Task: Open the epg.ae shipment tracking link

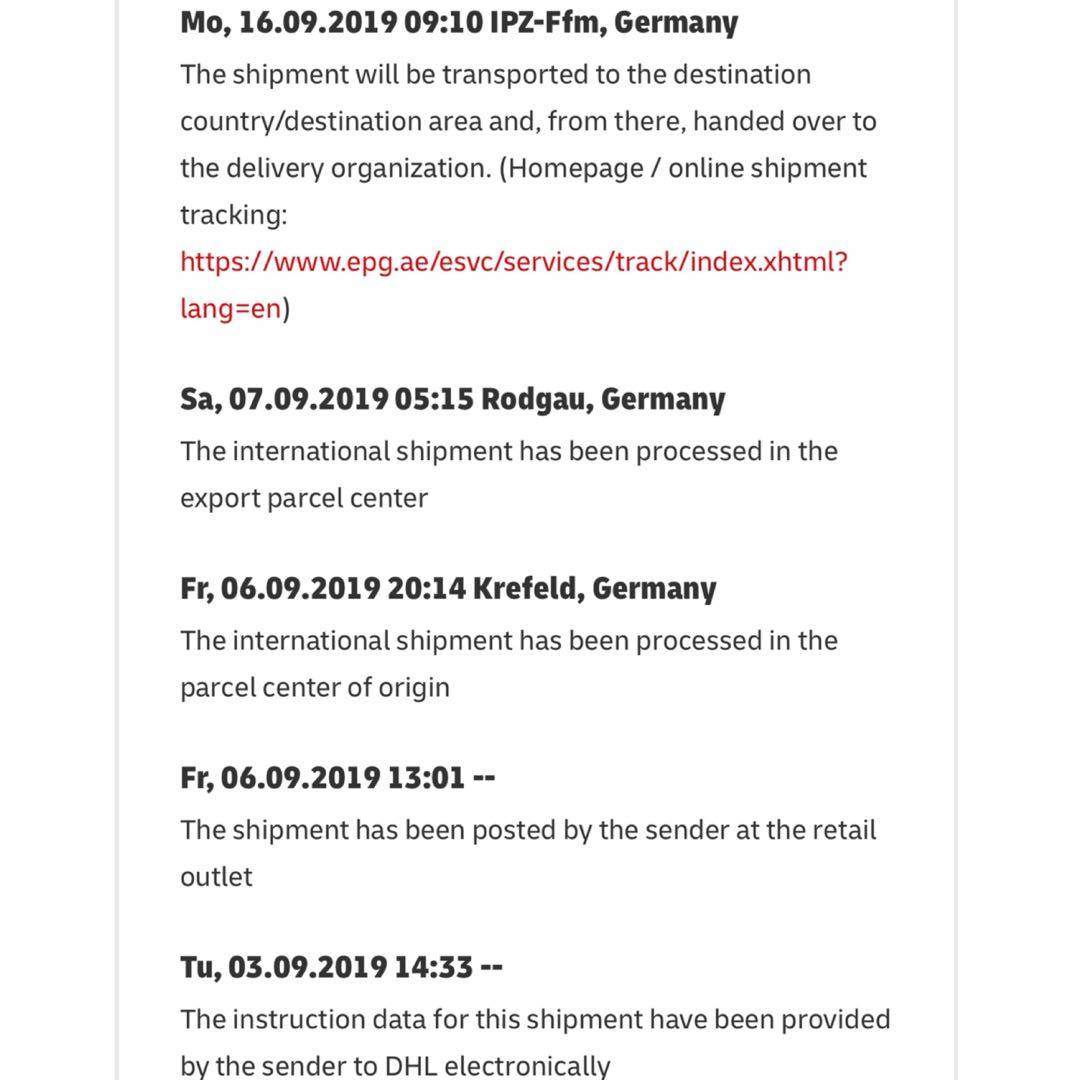Action: tap(513, 262)
